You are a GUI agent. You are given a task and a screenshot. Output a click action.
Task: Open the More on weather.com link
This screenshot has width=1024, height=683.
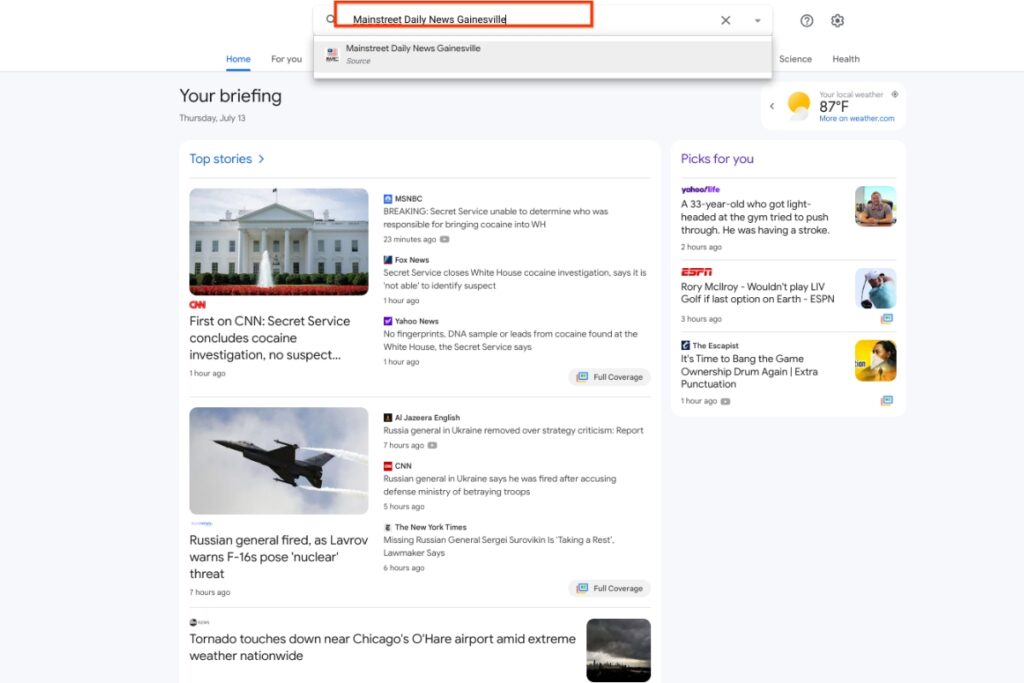tap(856, 118)
